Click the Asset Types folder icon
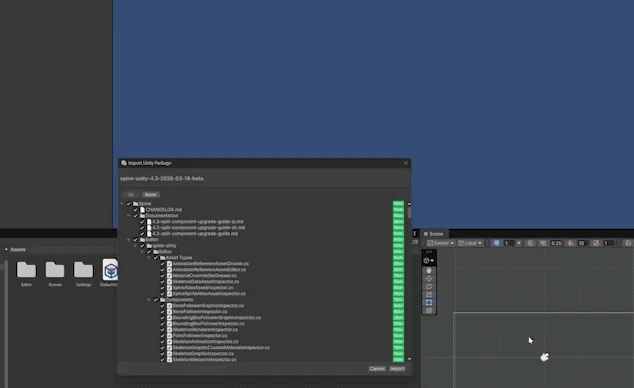Image resolution: width=634 pixels, height=388 pixels. click(x=163, y=257)
